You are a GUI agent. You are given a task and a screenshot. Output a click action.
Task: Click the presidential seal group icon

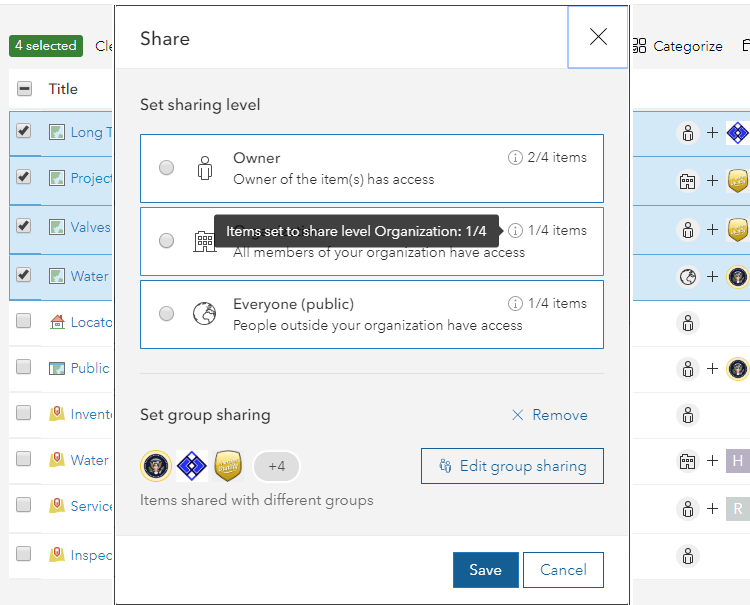tap(156, 466)
